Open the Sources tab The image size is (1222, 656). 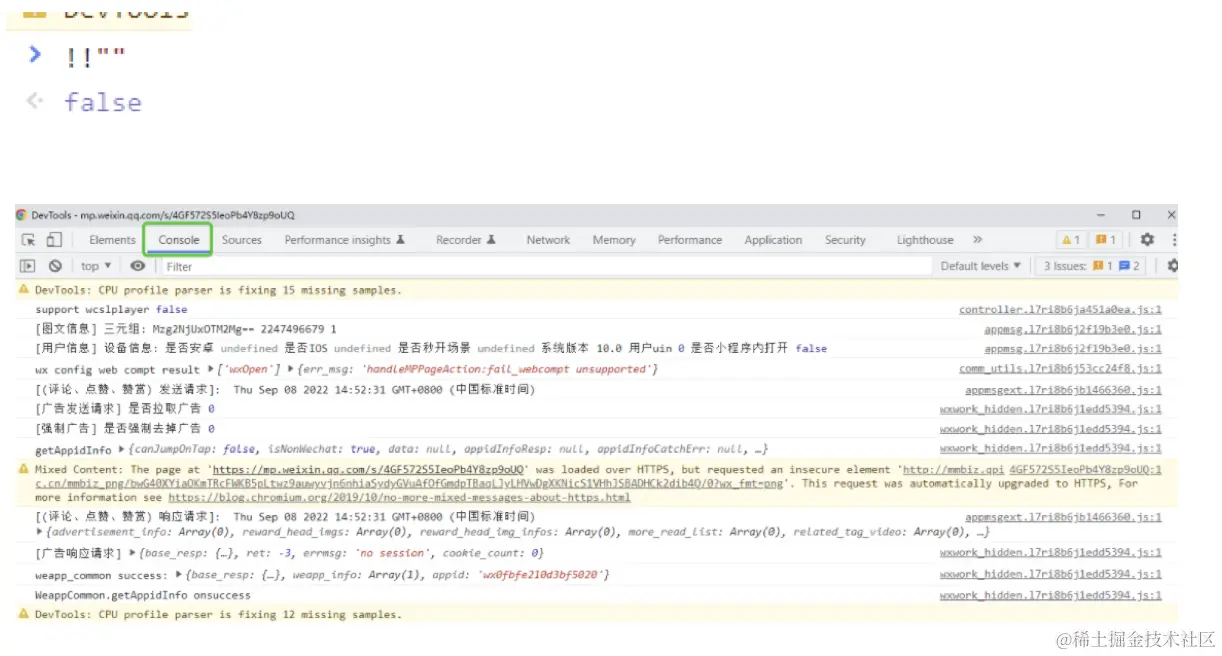[242, 240]
